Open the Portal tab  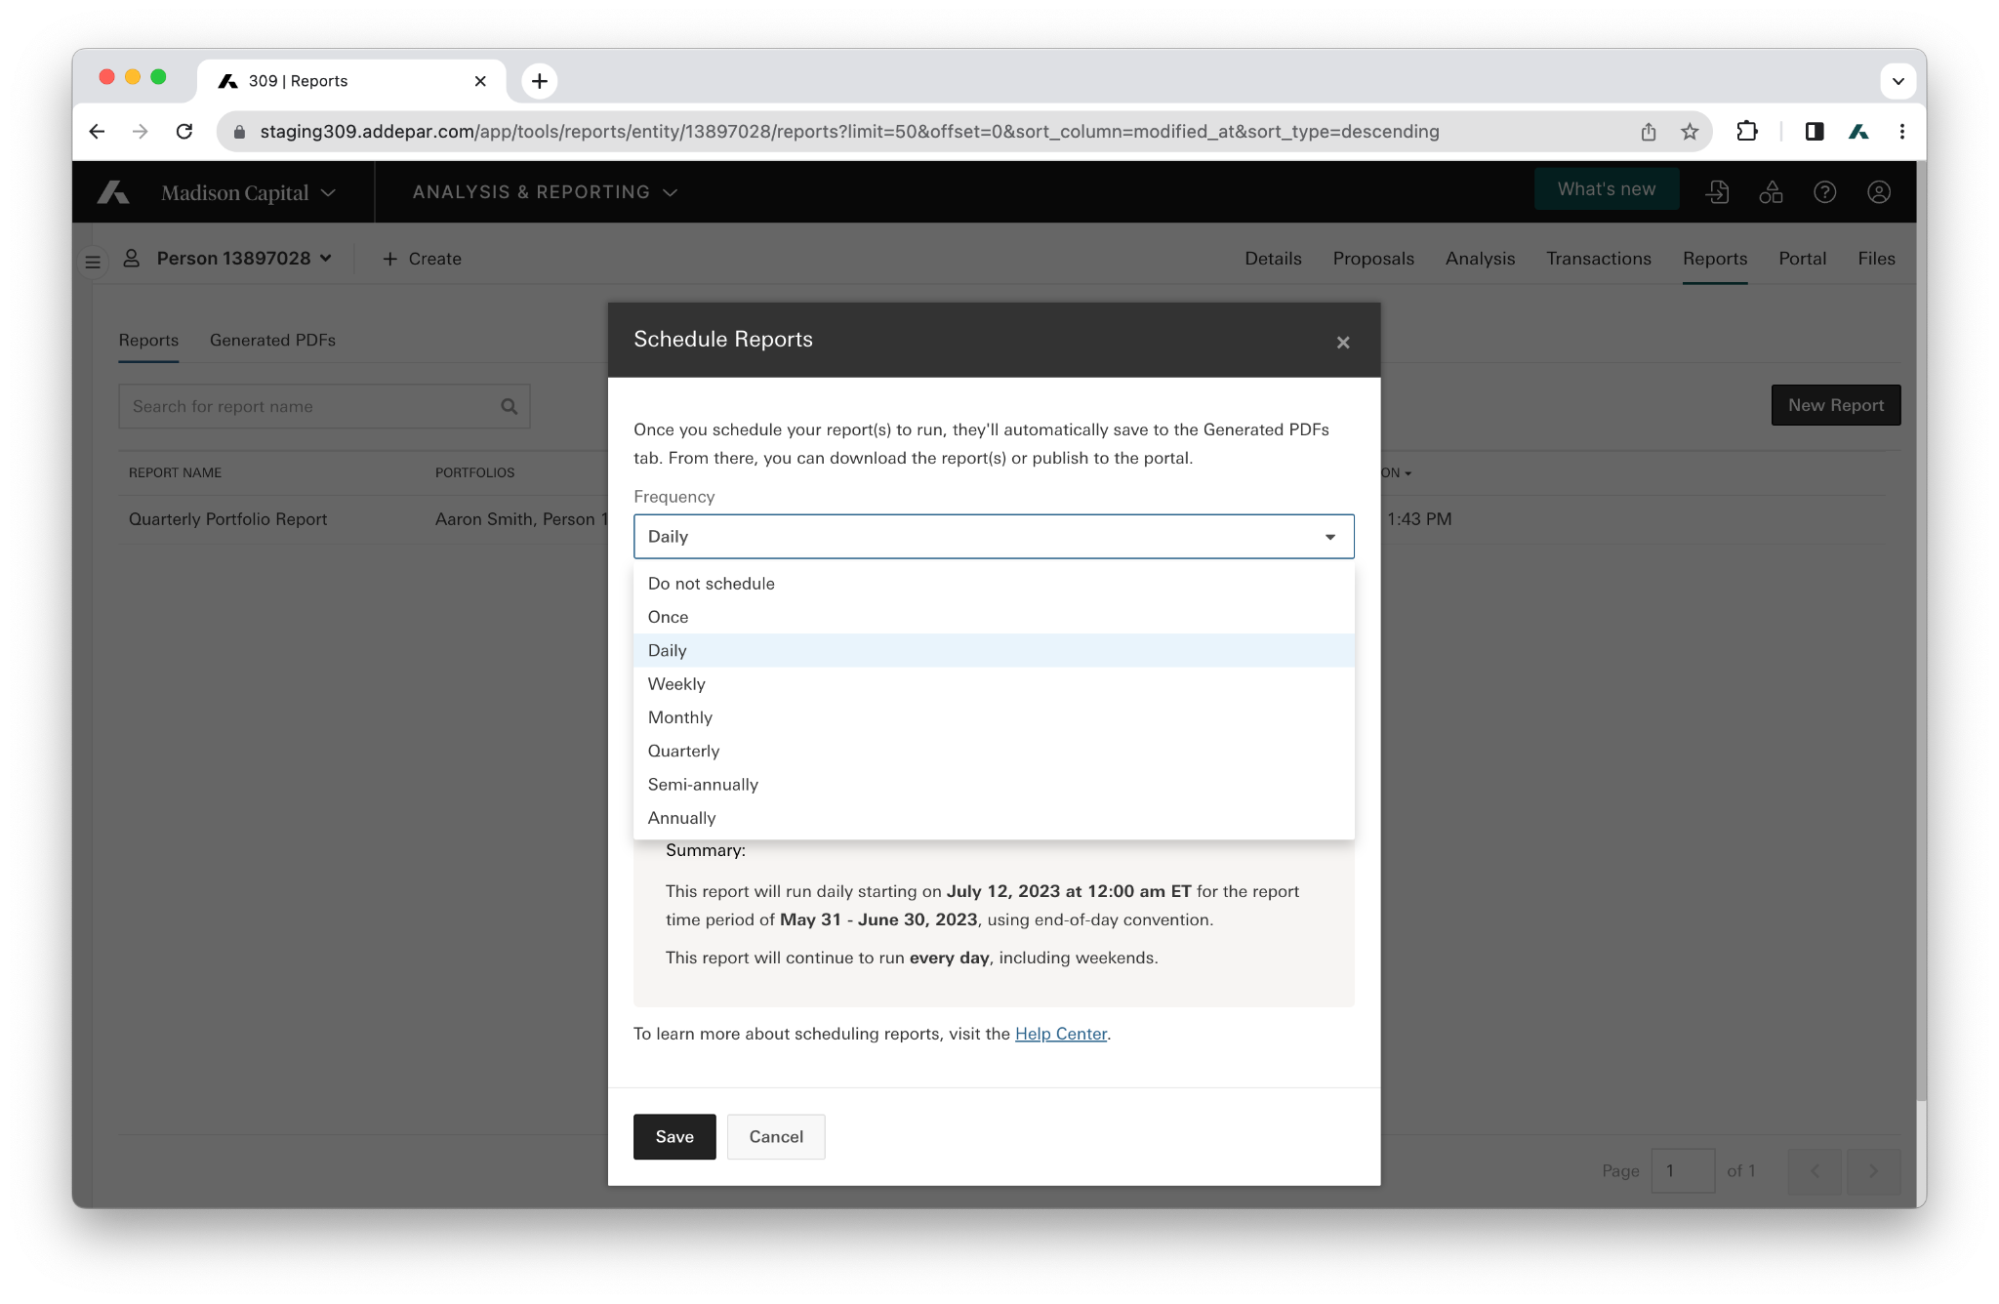point(1802,258)
